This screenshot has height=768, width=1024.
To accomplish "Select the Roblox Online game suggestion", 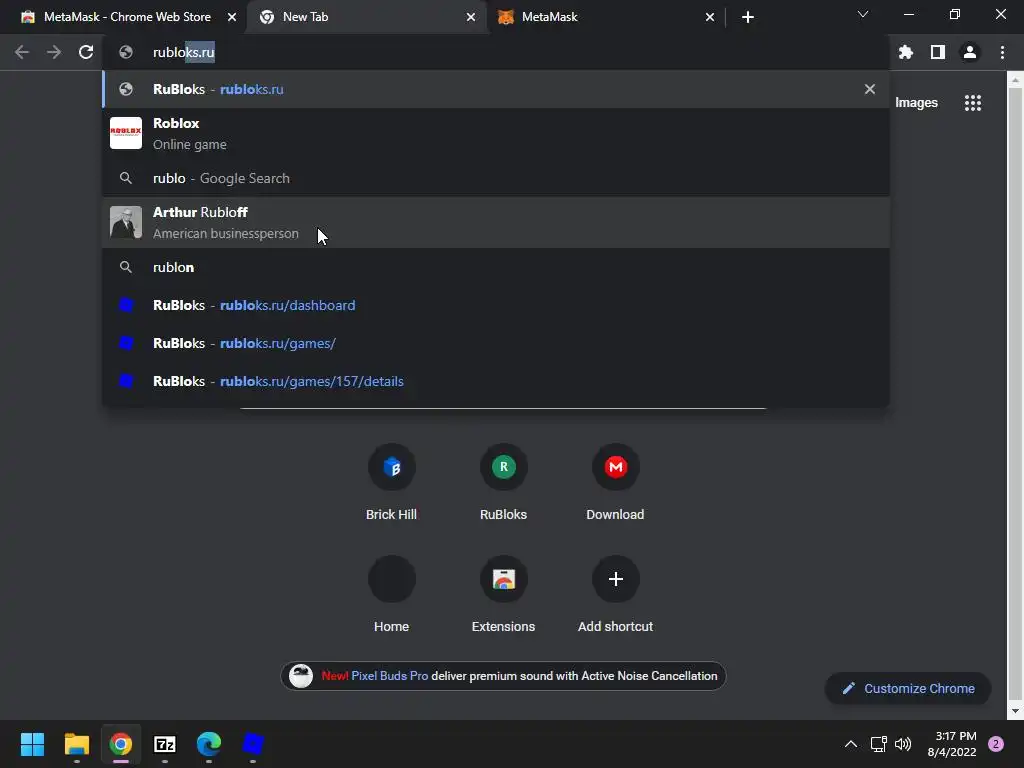I will [496, 133].
